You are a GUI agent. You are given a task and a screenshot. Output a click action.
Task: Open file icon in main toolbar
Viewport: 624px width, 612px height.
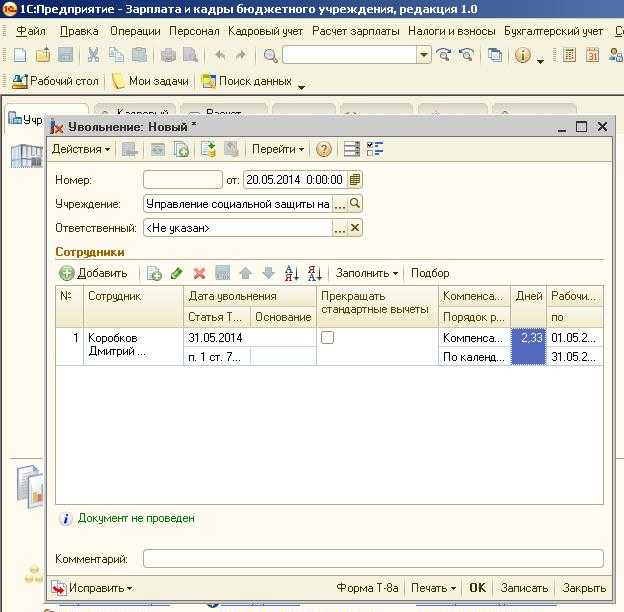click(x=43, y=55)
